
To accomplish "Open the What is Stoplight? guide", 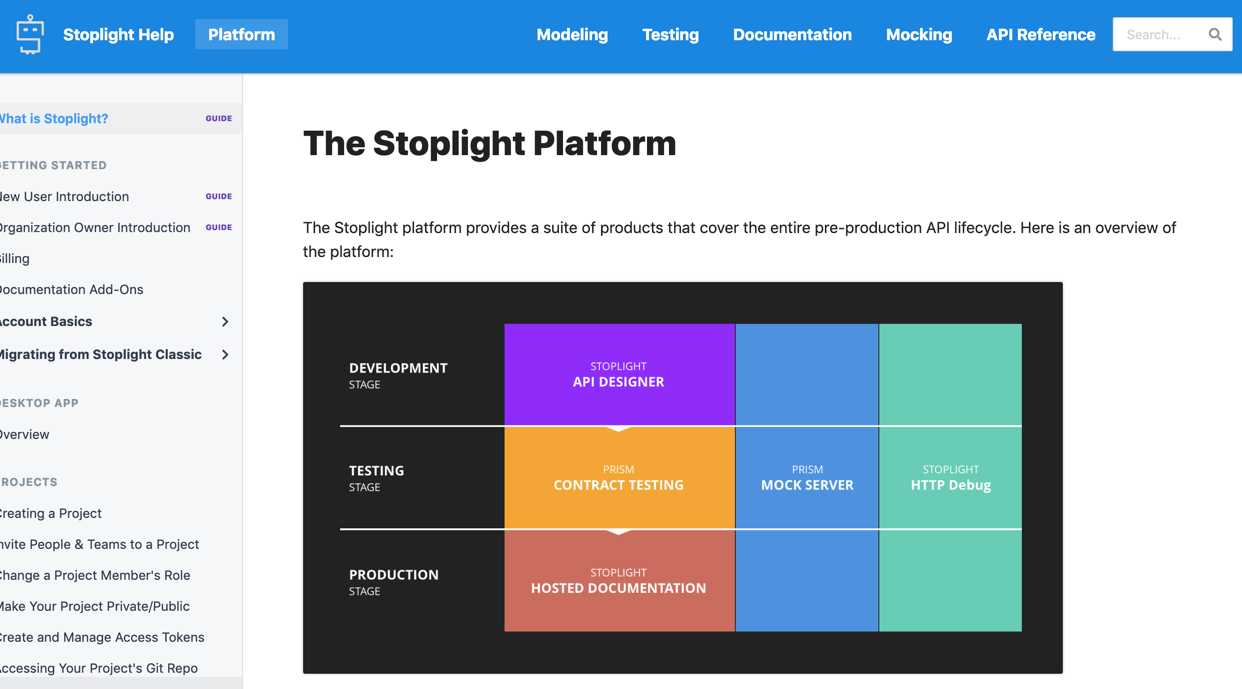I will 55,118.
